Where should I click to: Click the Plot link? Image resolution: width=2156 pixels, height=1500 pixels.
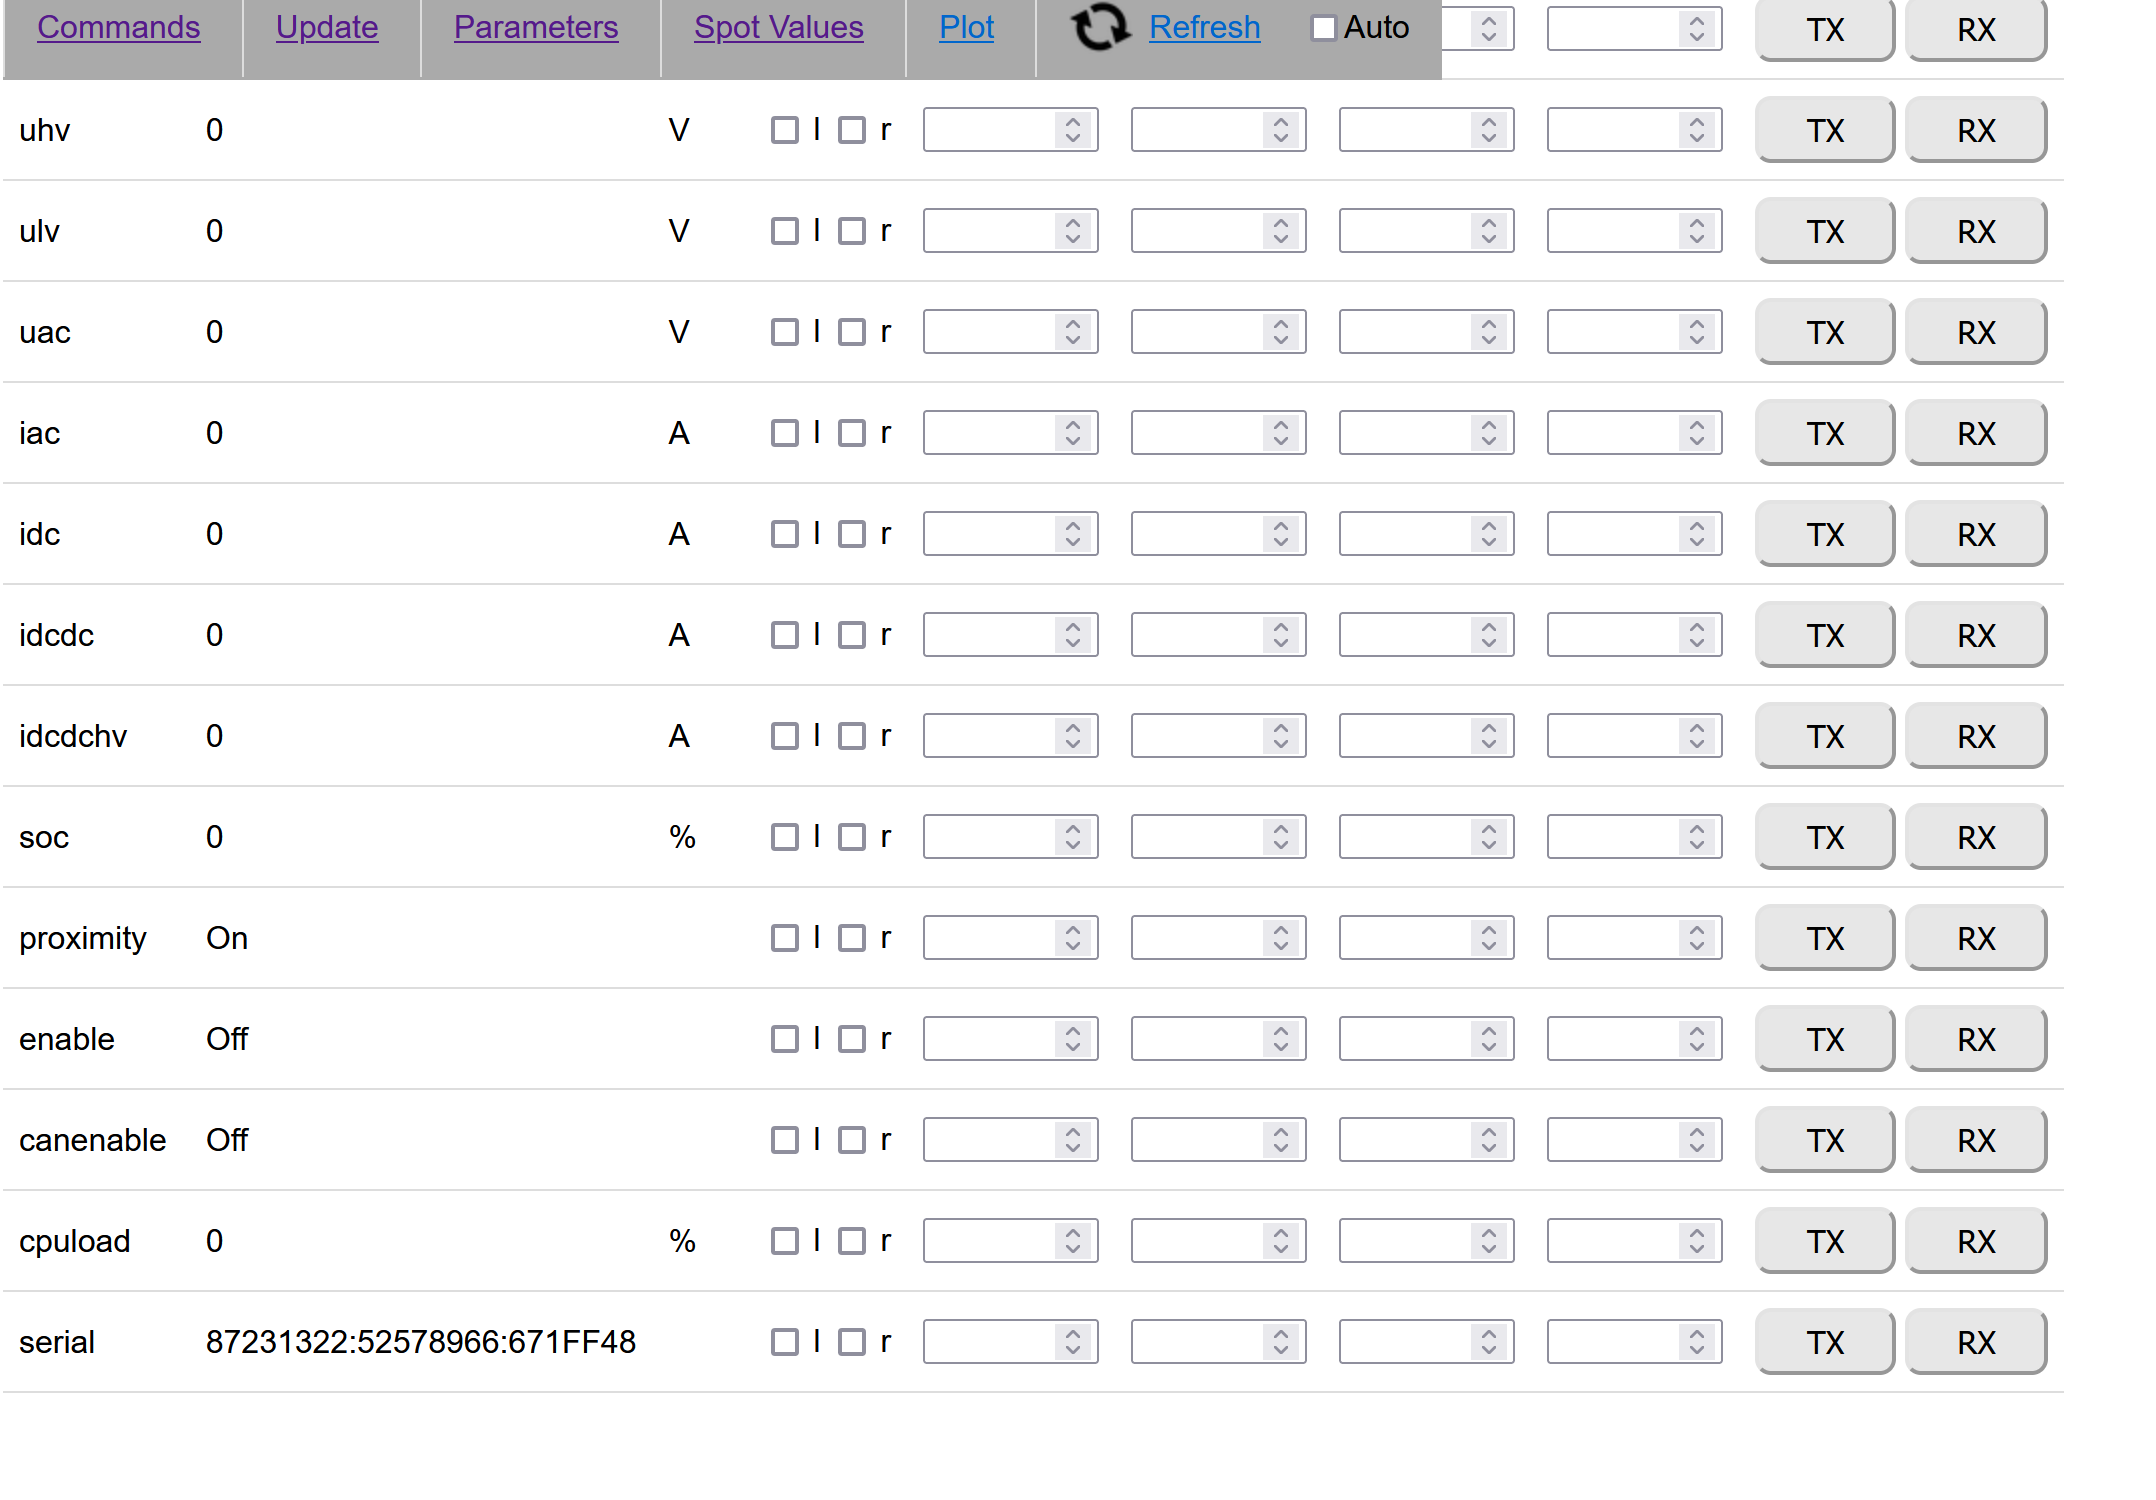(967, 27)
